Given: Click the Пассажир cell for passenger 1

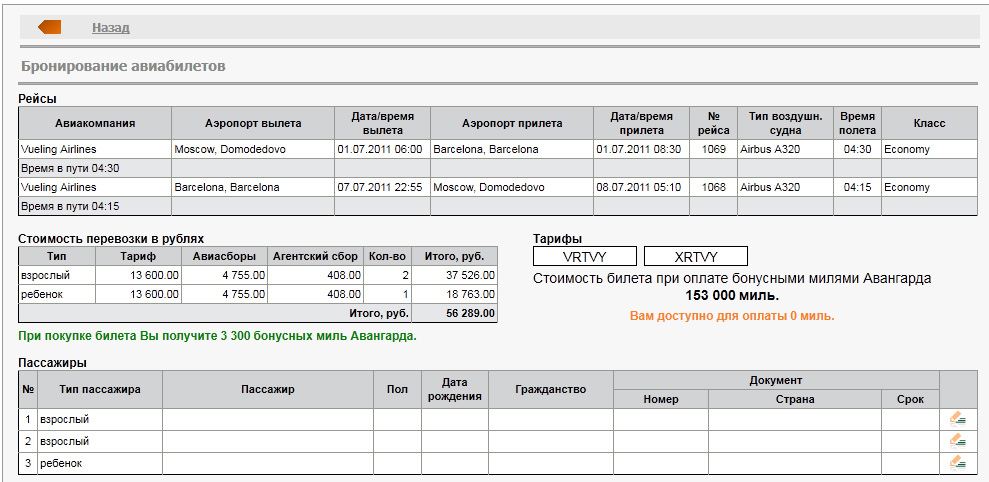Looking at the screenshot, I should point(267,419).
